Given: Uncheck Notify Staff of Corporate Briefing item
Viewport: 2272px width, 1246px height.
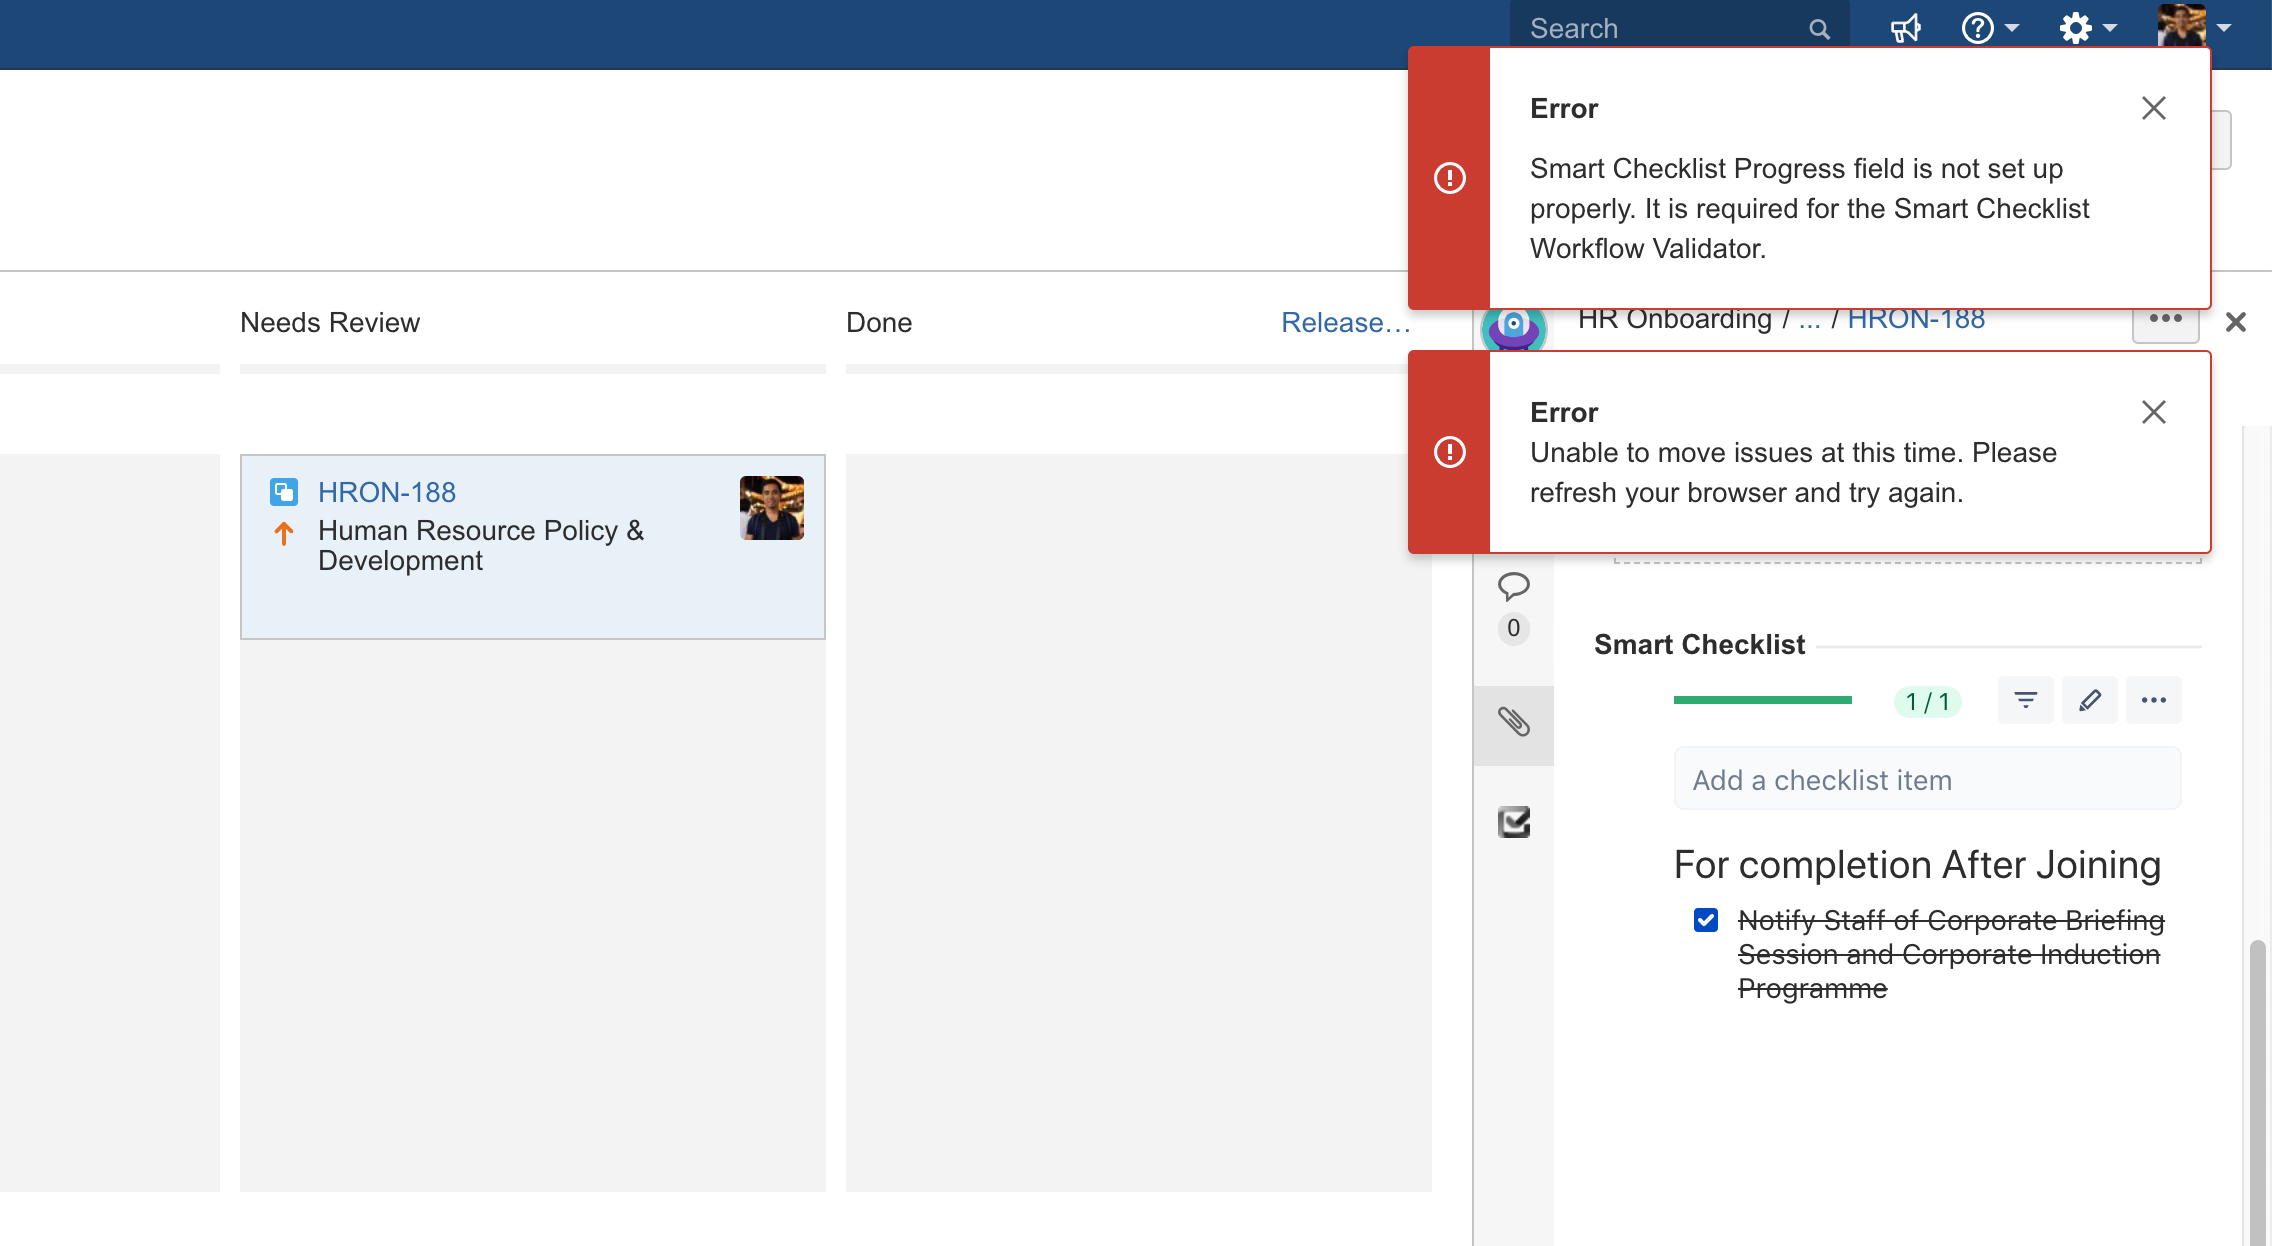Looking at the screenshot, I should (1706, 920).
